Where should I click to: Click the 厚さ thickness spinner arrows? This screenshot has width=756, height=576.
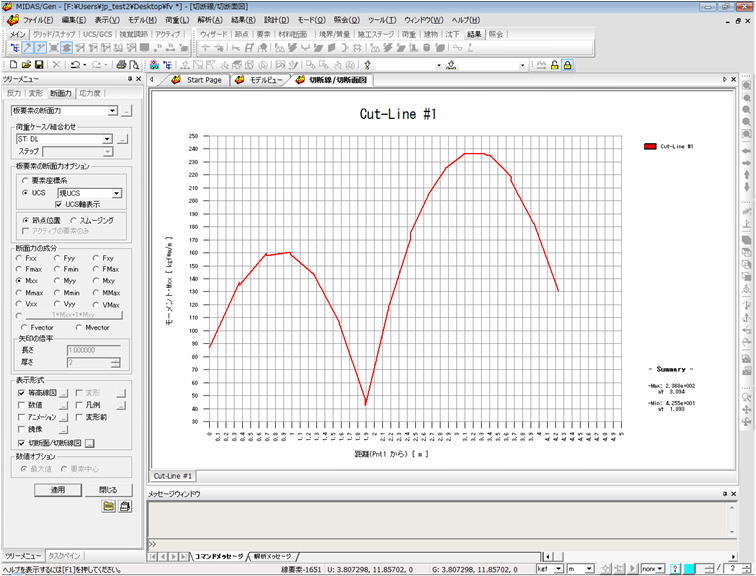(x=115, y=362)
